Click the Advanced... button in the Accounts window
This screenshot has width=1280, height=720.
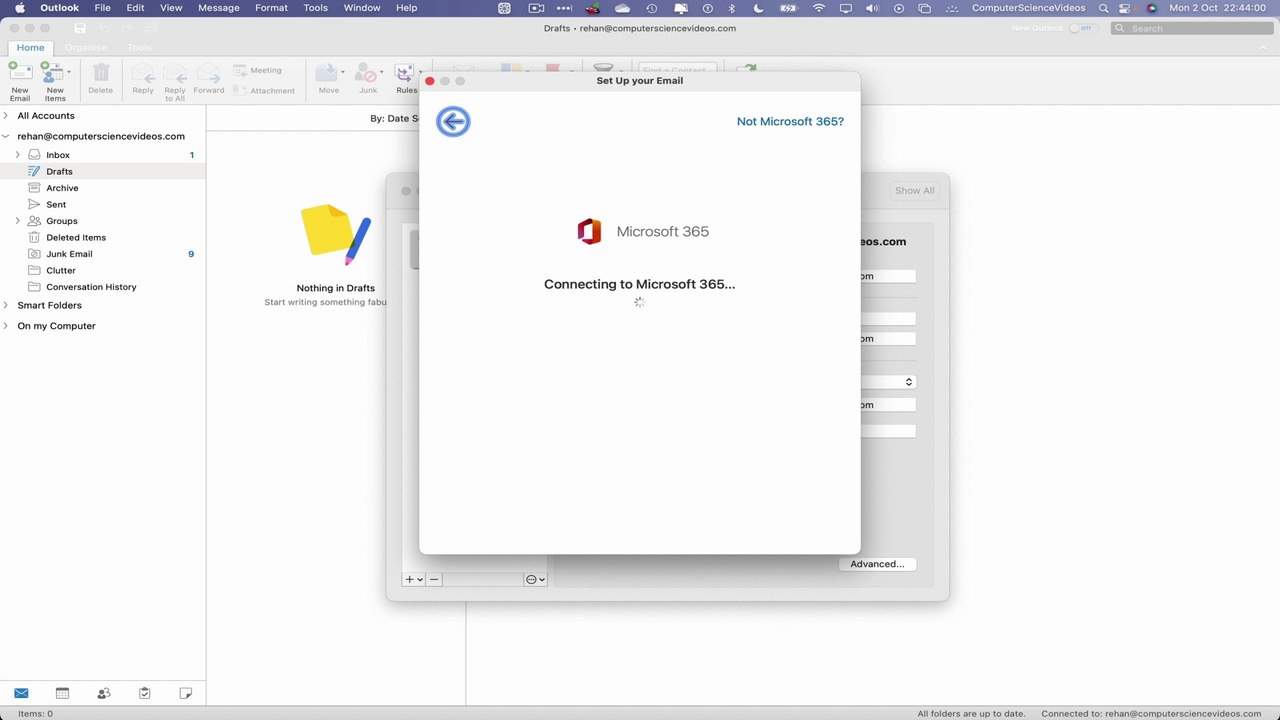pyautogui.click(x=877, y=564)
